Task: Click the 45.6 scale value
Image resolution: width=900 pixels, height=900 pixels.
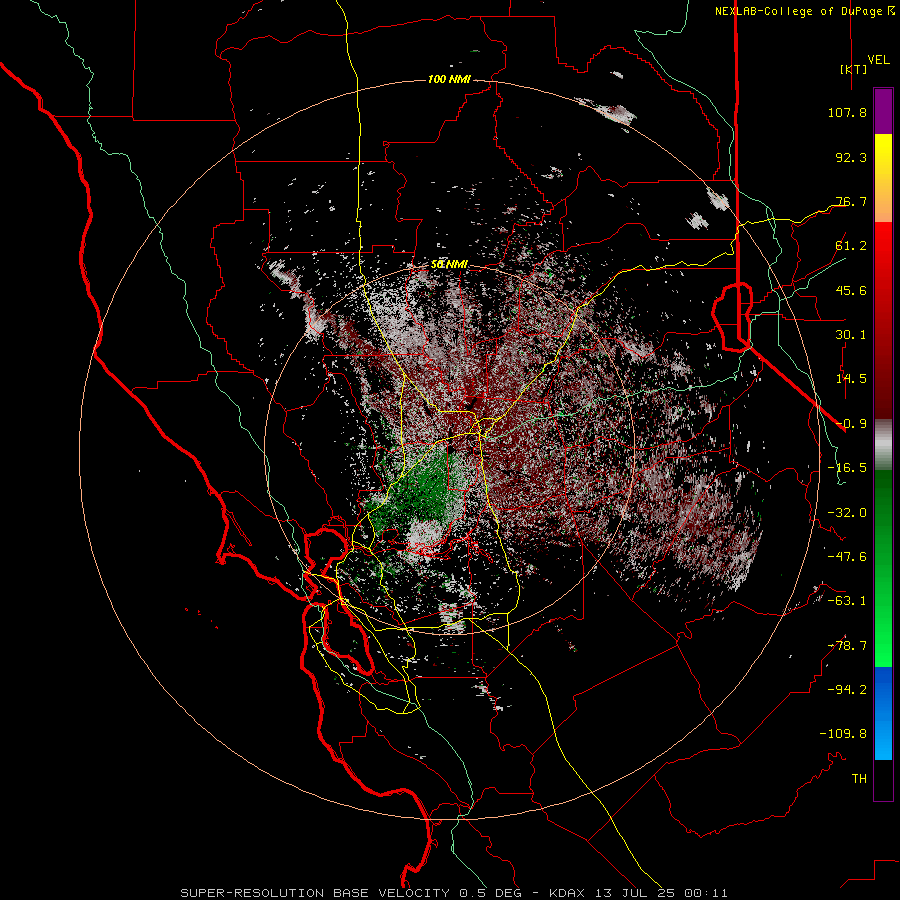Action: (851, 290)
